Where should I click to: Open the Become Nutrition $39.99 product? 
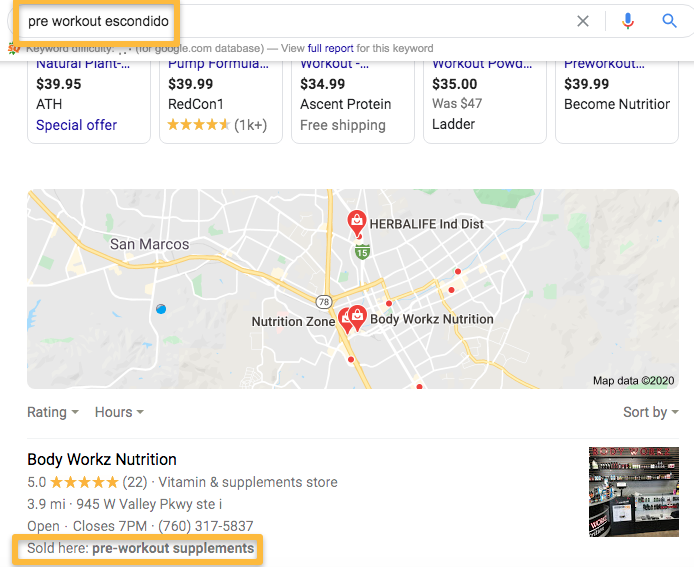pos(617,102)
